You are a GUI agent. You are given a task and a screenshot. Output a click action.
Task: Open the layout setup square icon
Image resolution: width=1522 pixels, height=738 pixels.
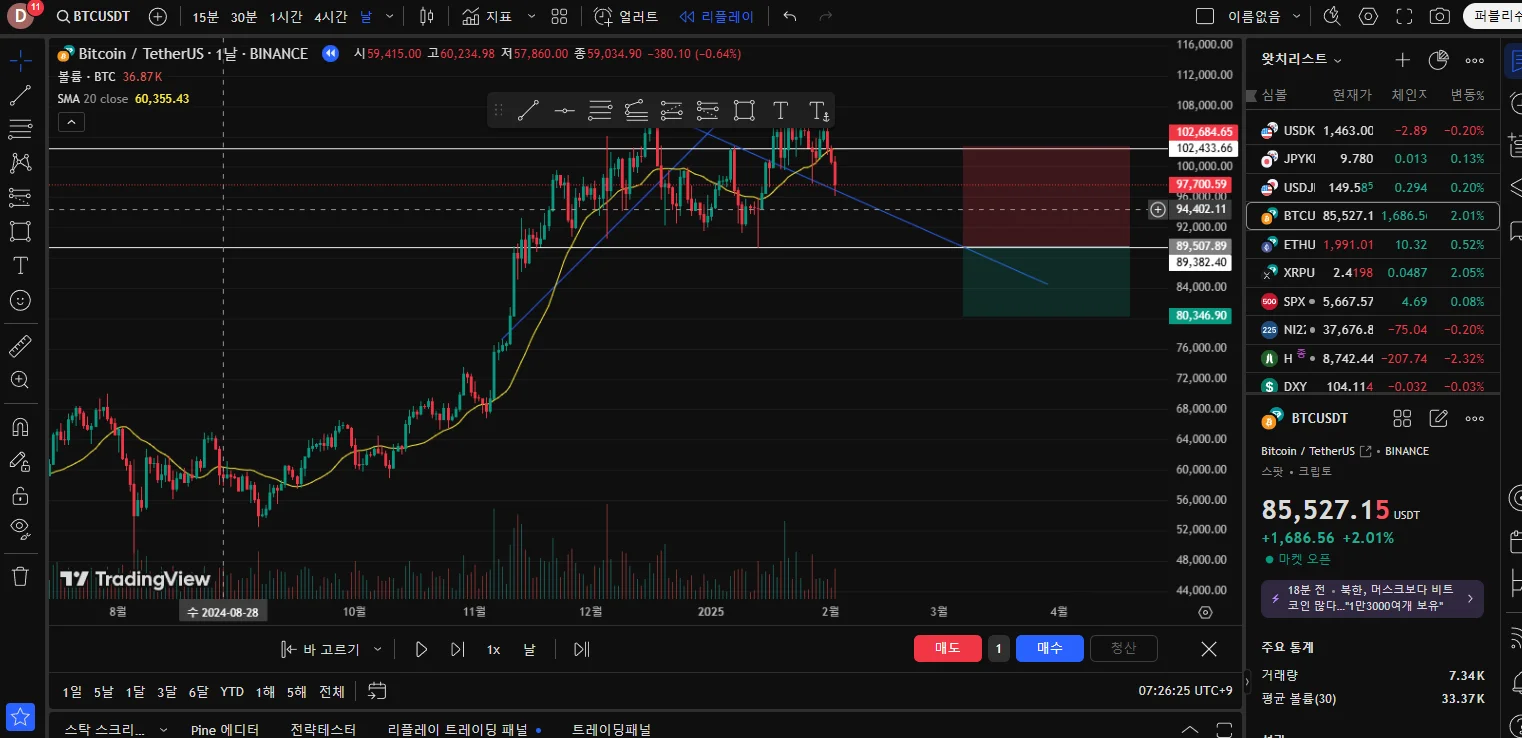point(1205,17)
